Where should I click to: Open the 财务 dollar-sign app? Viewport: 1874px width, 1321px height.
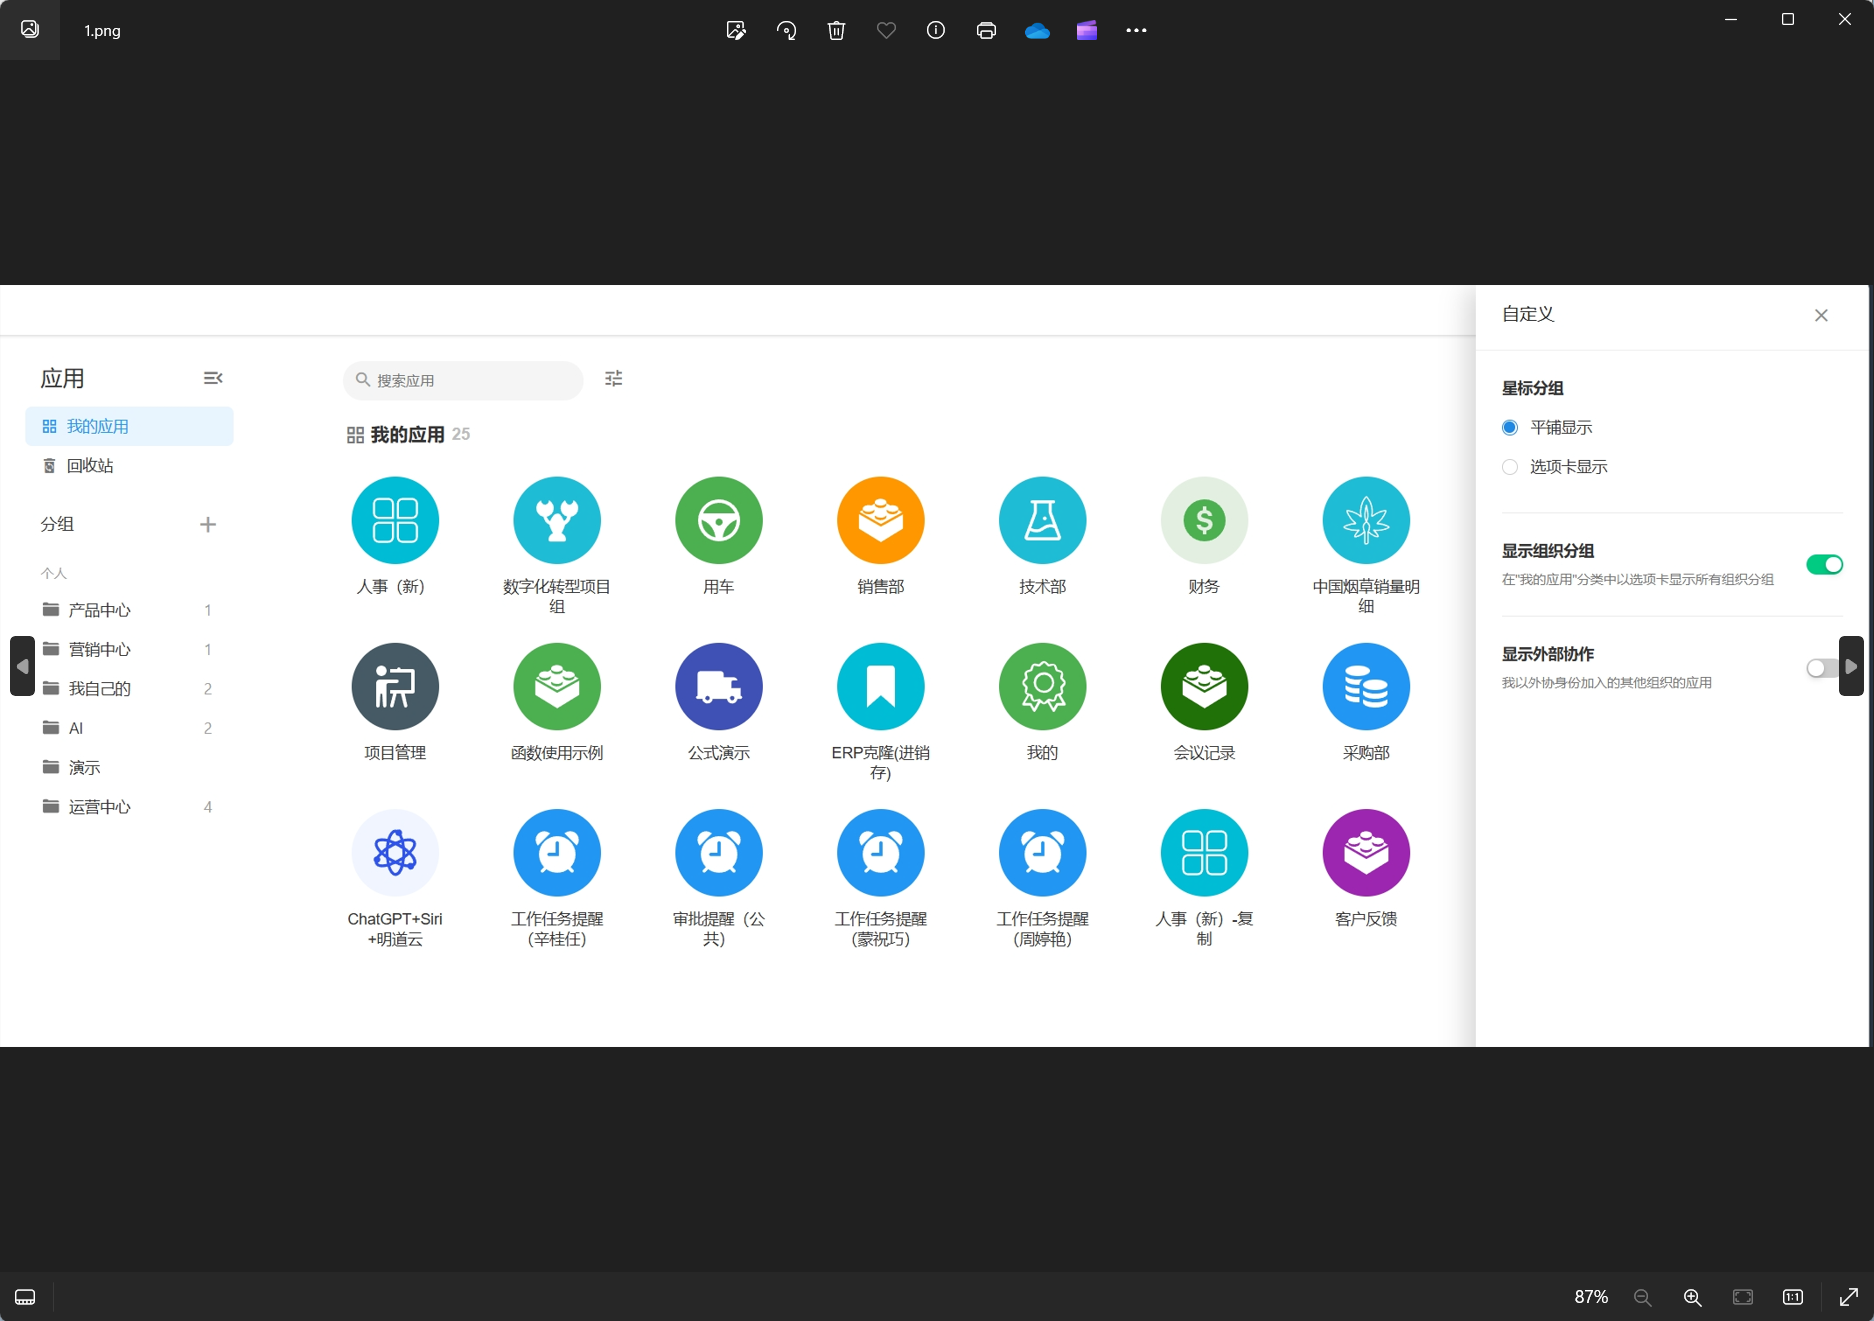coord(1205,520)
